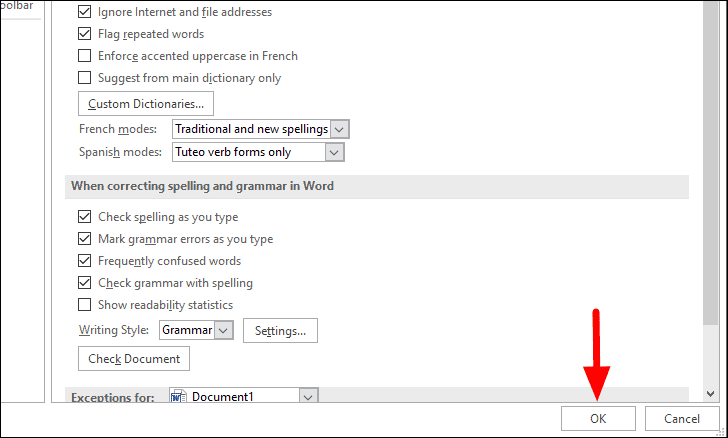Toggle Check grammar with spelling
This screenshot has height=438, width=728.
pyautogui.click(x=84, y=283)
